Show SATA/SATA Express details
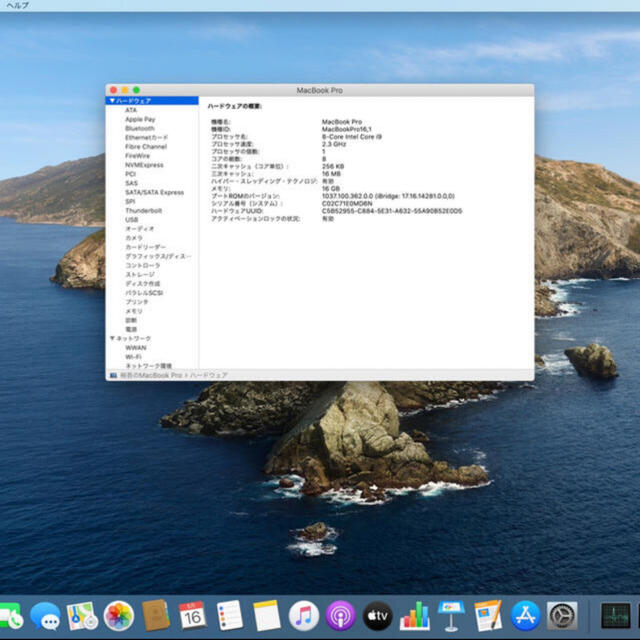 (154, 192)
